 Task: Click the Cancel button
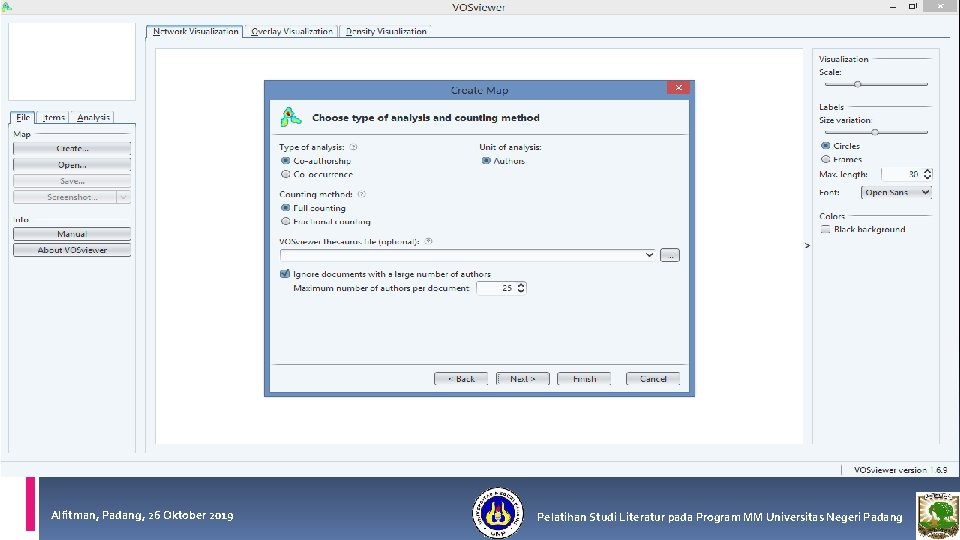click(x=653, y=379)
